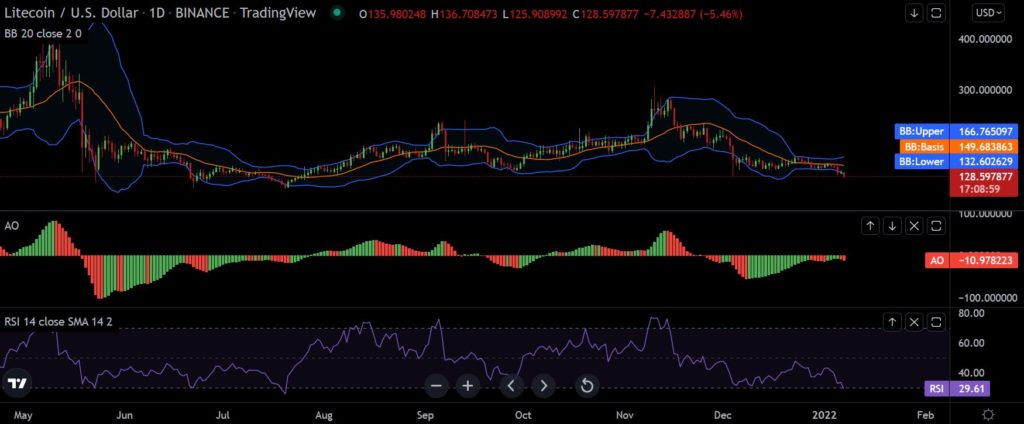The image size is (1024, 424).
Task: Maximize the RSI indicator pane
Action: [936, 321]
